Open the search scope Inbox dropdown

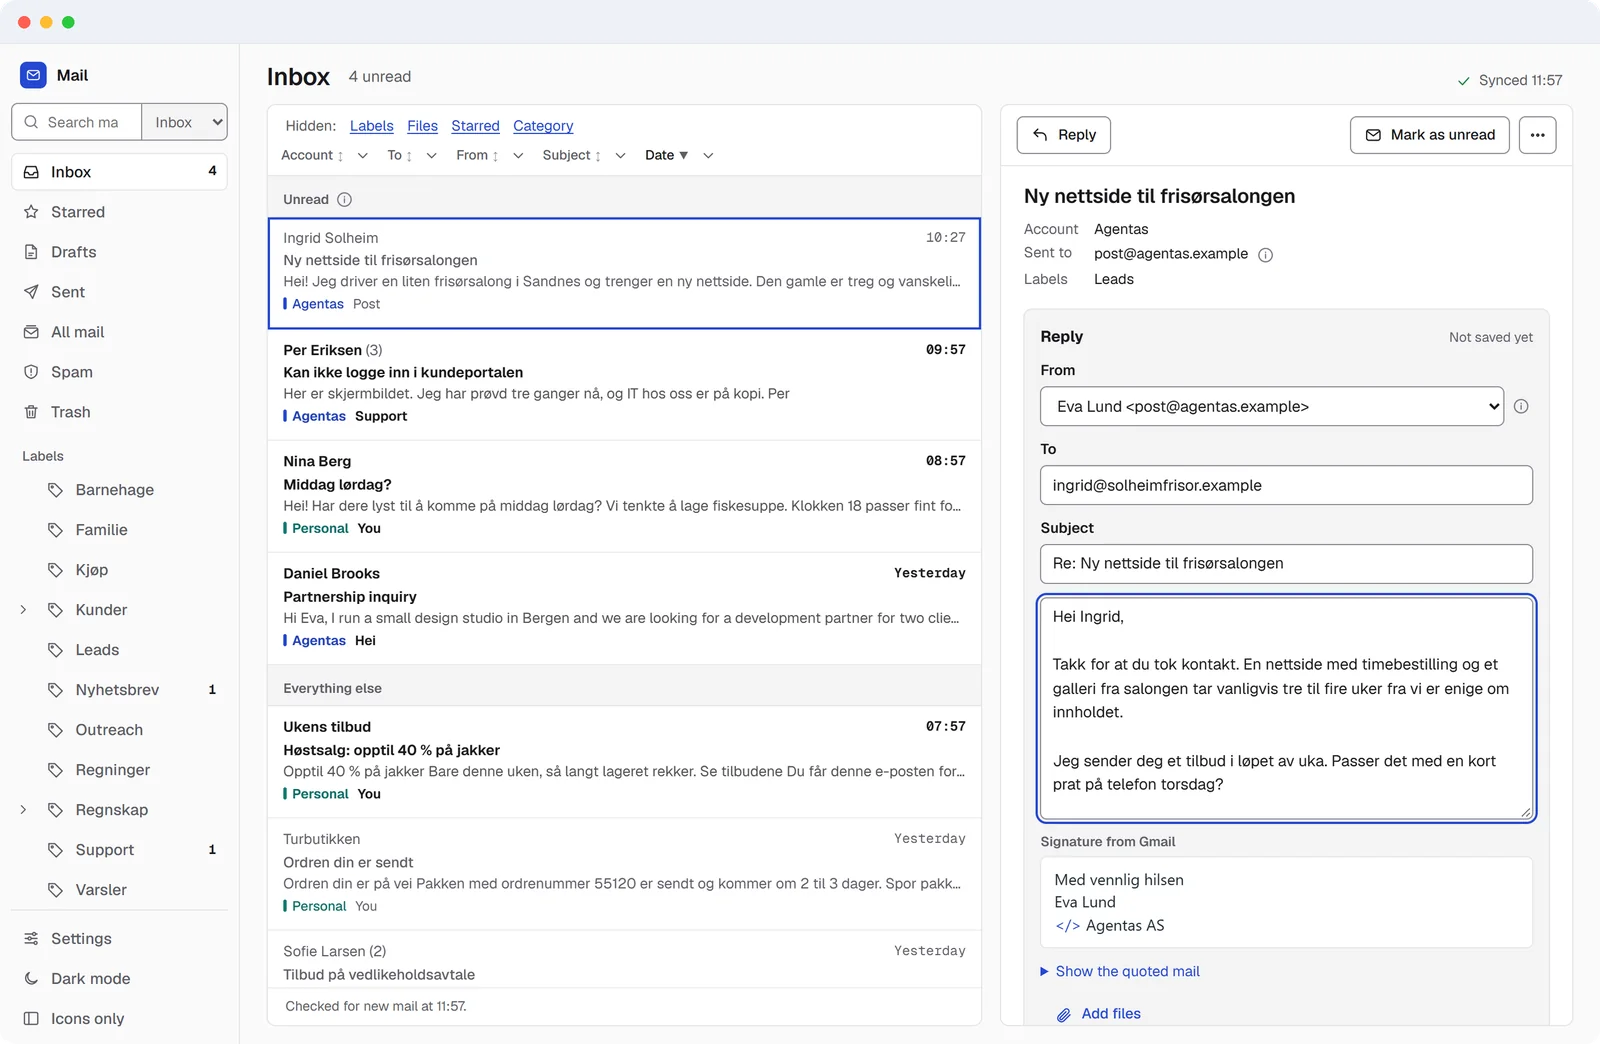[185, 122]
